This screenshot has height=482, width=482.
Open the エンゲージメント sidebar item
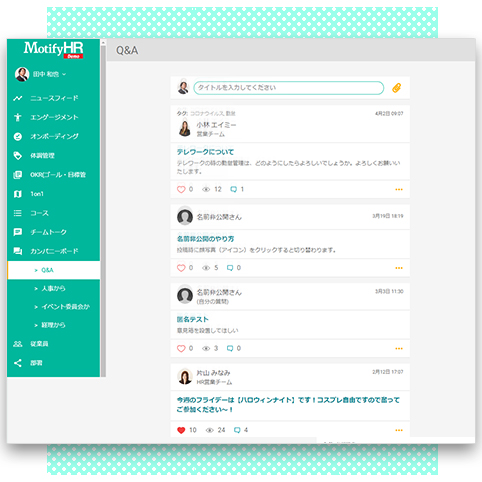53,117
